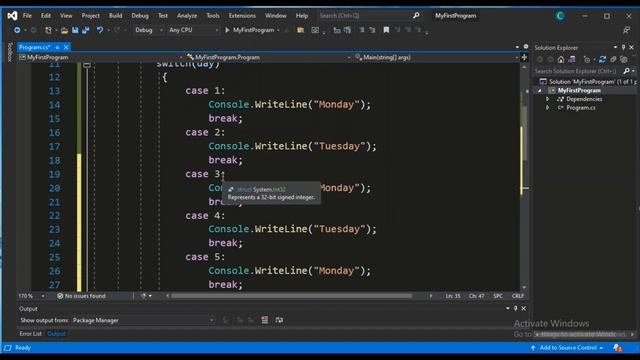This screenshot has width=640, height=360.
Task: Expand the Program.cs tree node
Action: (x=548, y=107)
